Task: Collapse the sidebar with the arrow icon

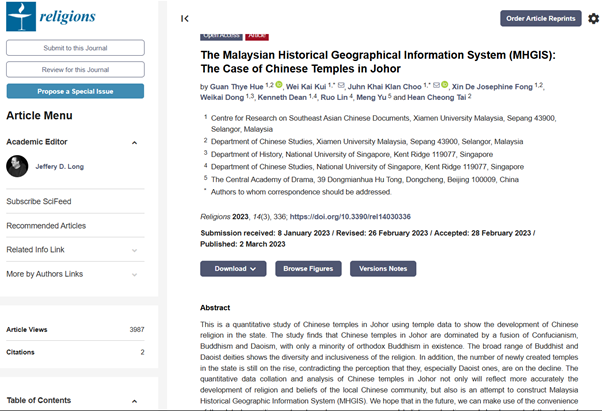Action: (x=185, y=18)
